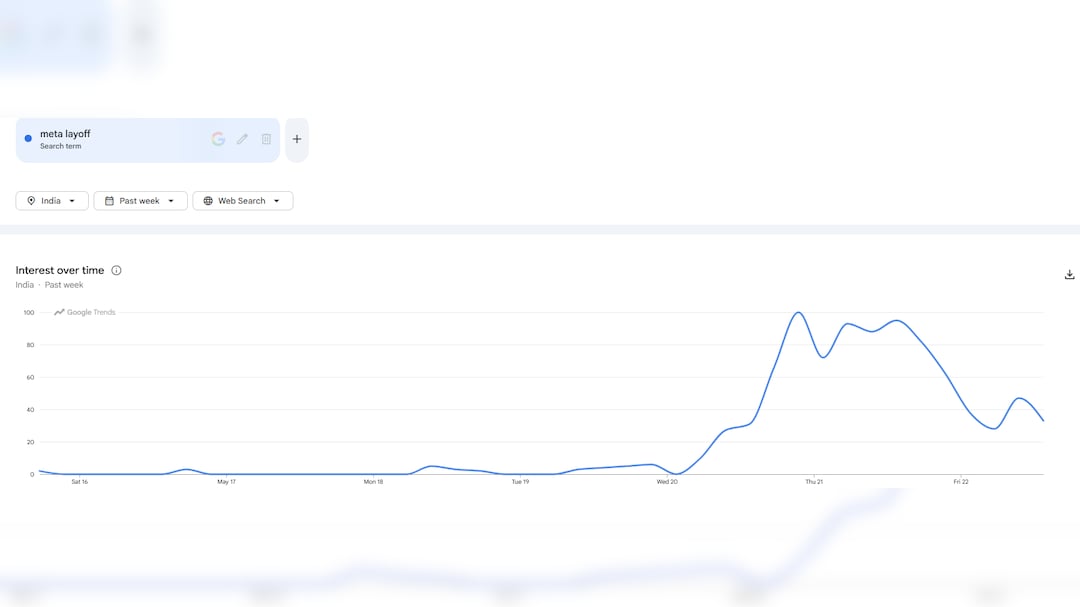Click the calendar icon beside Past week
Screen dimensions: 1080x607
(109, 200)
